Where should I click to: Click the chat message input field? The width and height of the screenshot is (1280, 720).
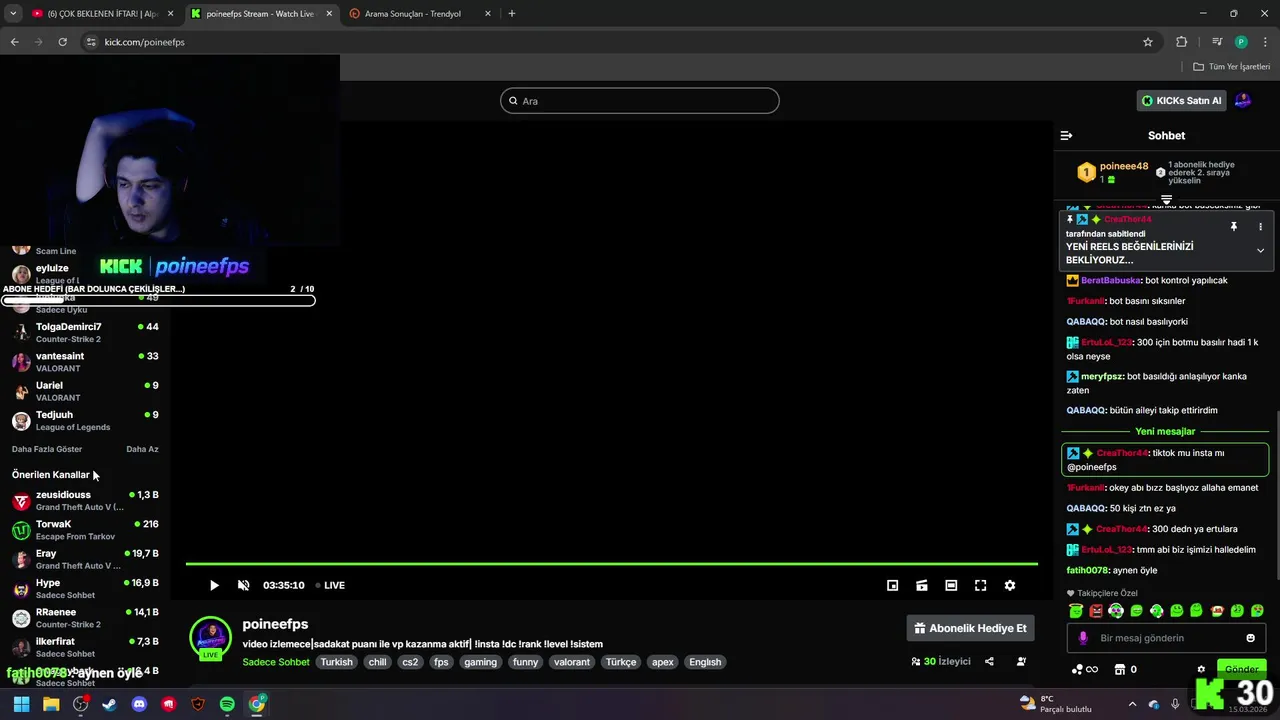(x=1166, y=638)
